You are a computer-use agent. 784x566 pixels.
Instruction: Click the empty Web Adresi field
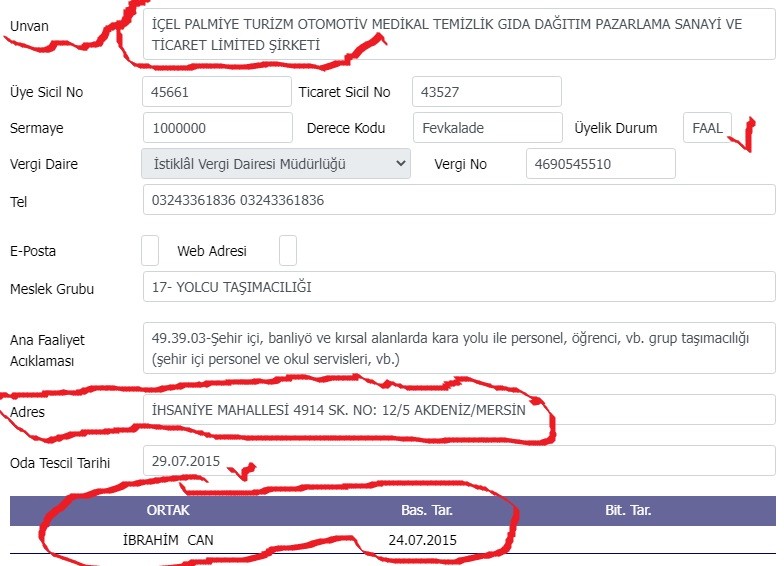click(288, 250)
